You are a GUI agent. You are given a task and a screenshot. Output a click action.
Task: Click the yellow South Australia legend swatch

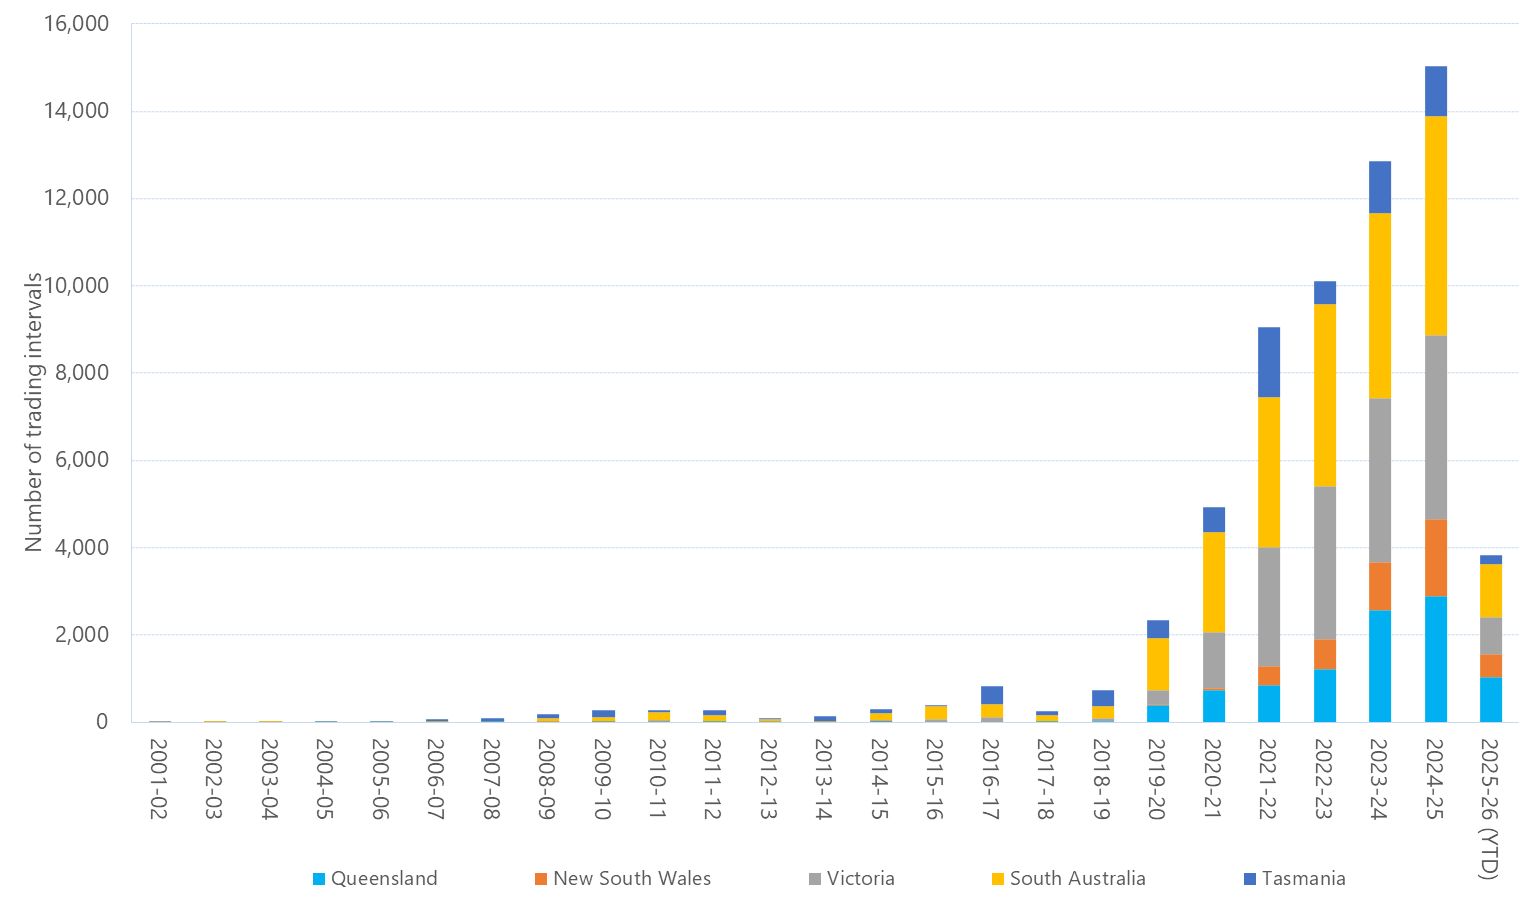(x=997, y=879)
